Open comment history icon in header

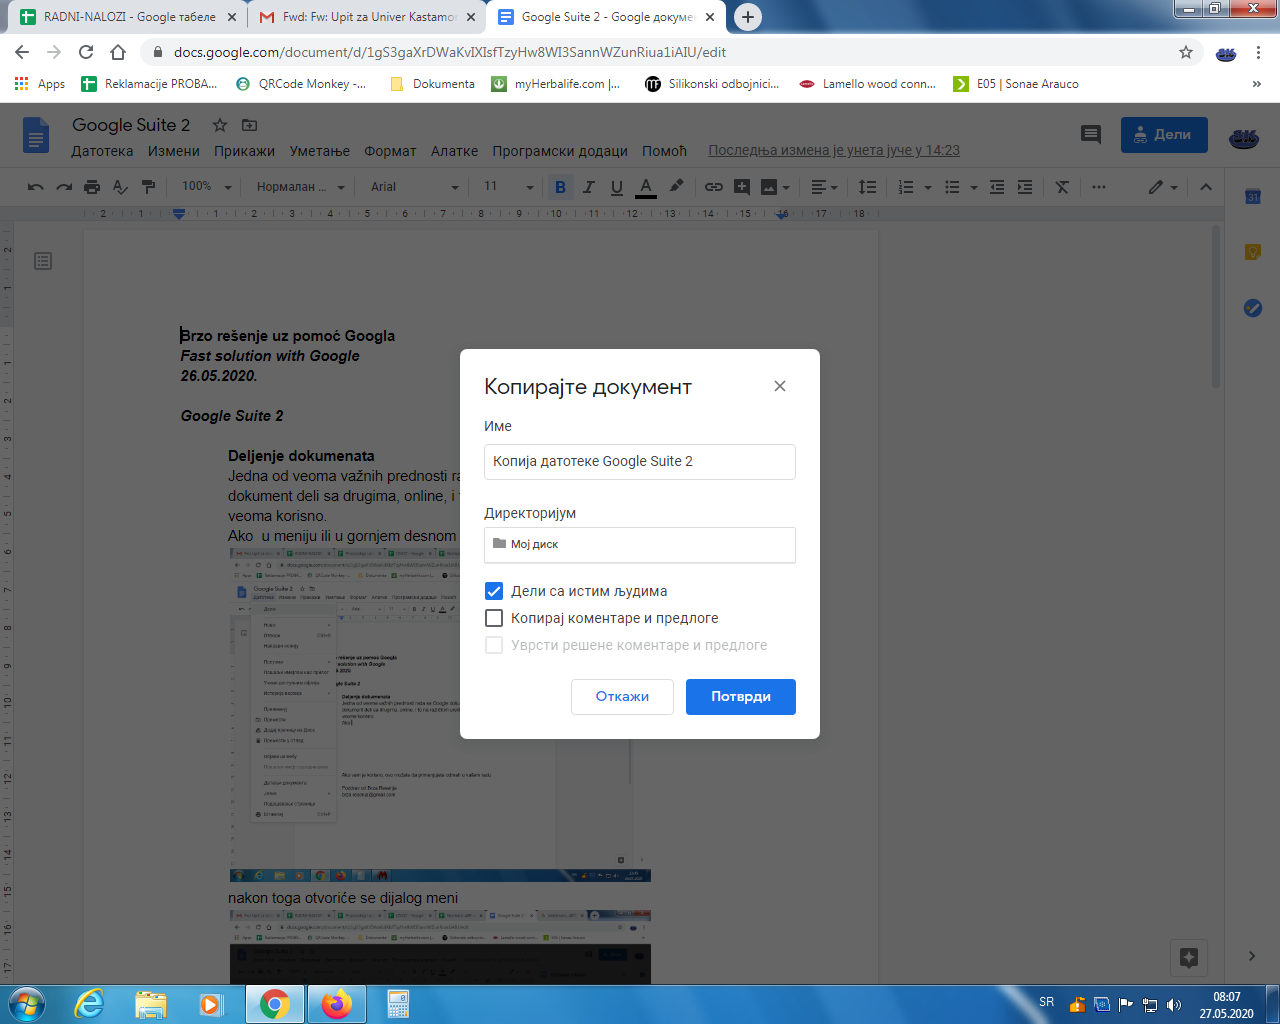pos(1091,135)
